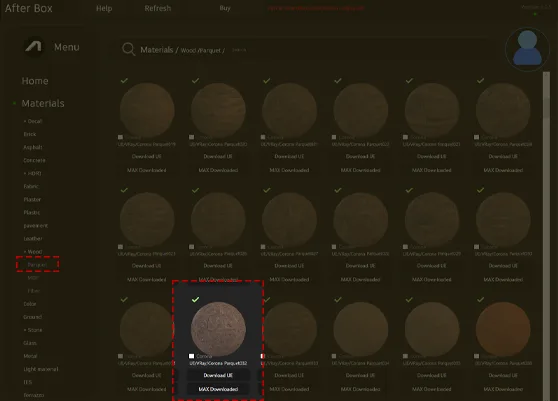The image size is (558, 401).
Task: Open the Buy option
Action: coord(225,8)
